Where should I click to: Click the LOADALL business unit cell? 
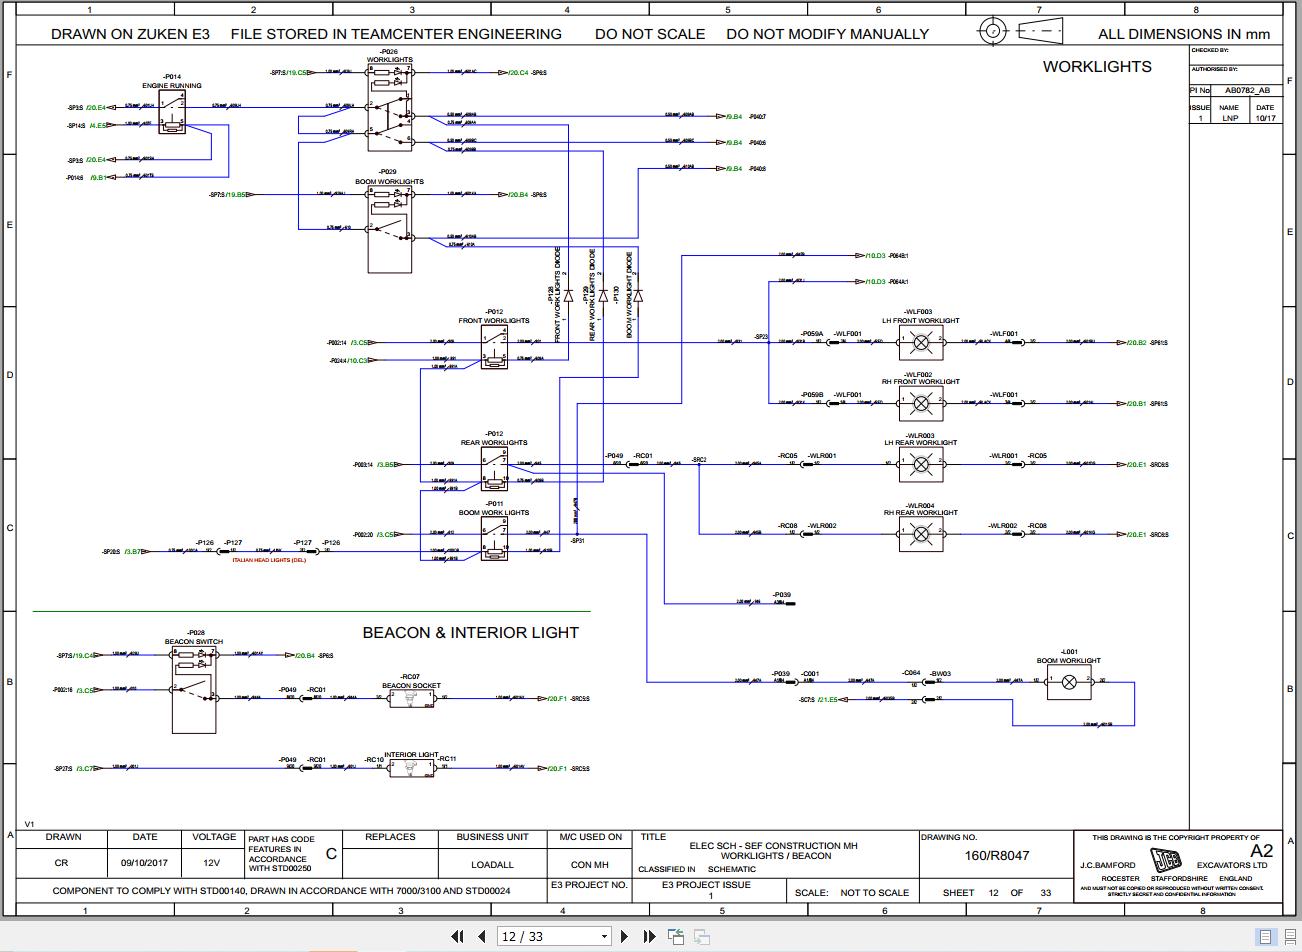click(x=492, y=864)
